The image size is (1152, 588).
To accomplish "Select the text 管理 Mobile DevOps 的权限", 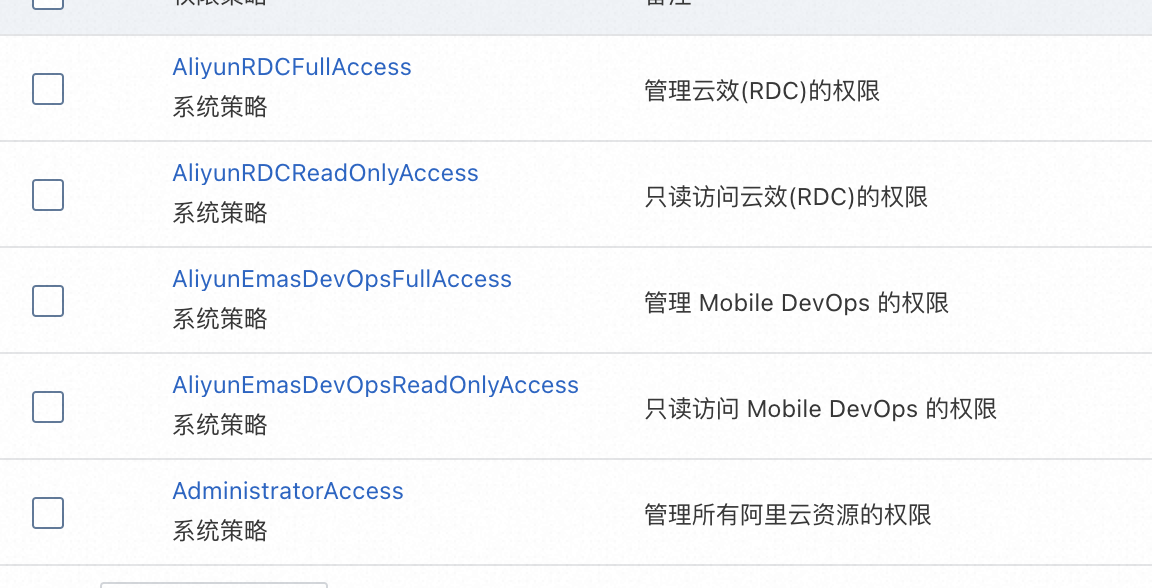I will tap(796, 303).
